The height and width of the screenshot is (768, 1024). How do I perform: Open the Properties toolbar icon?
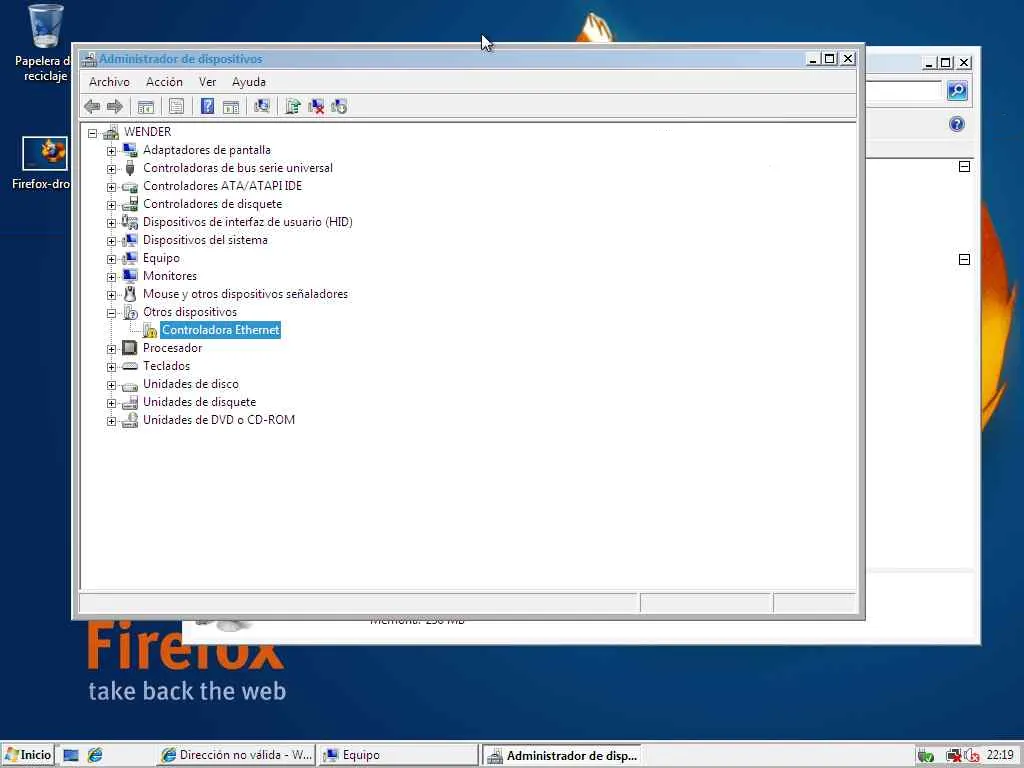click(176, 106)
